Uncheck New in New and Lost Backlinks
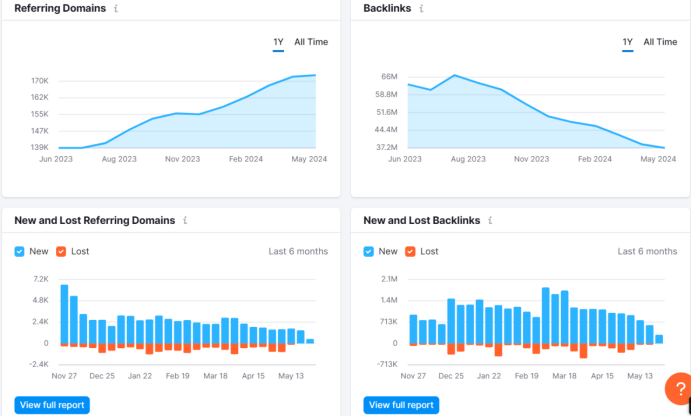The image size is (692, 416). click(x=369, y=251)
